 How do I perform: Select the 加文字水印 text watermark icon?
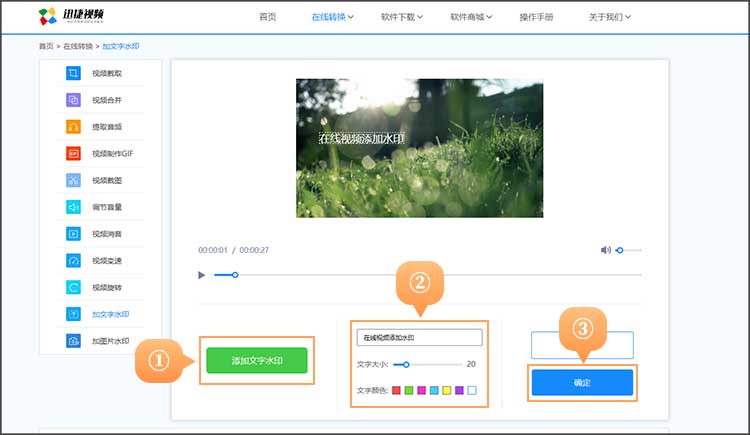(x=73, y=314)
